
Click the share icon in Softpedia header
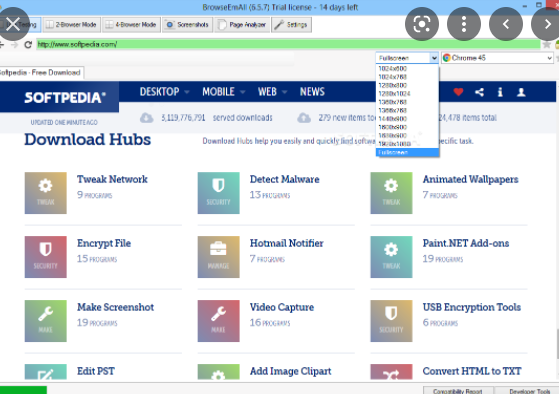pos(479,92)
